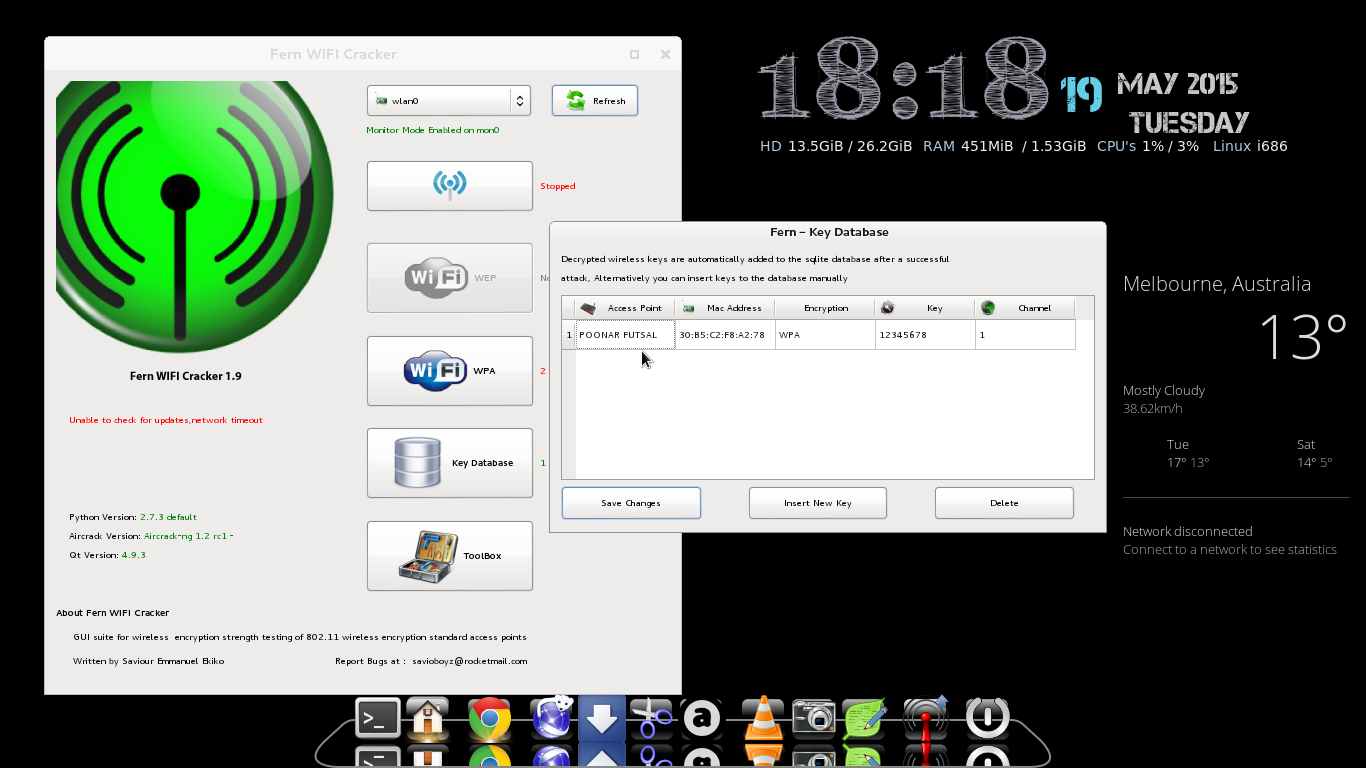Click the update timeout error message

point(166,420)
